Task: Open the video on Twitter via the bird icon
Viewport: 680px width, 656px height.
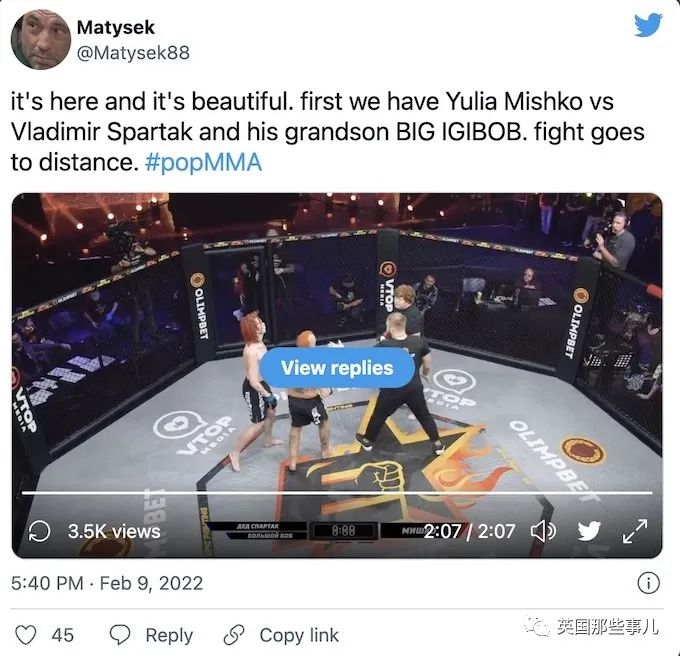Action: (589, 531)
